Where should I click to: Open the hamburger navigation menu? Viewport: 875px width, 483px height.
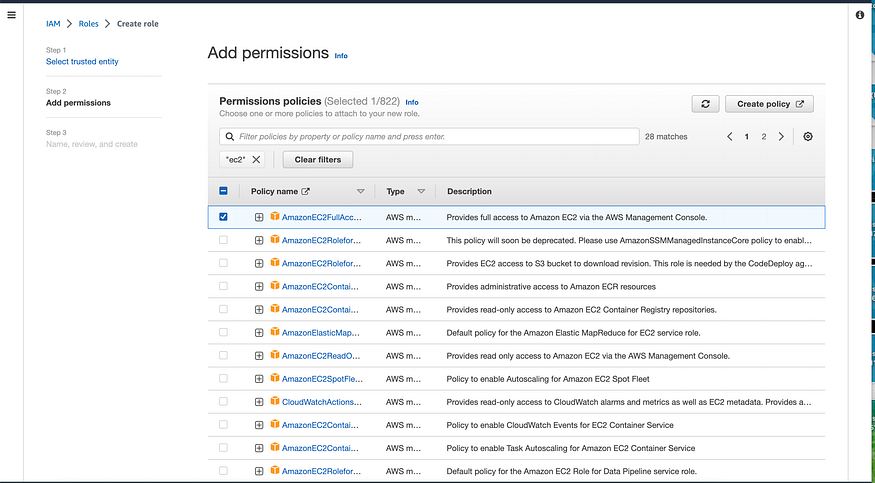pyautogui.click(x=12, y=16)
